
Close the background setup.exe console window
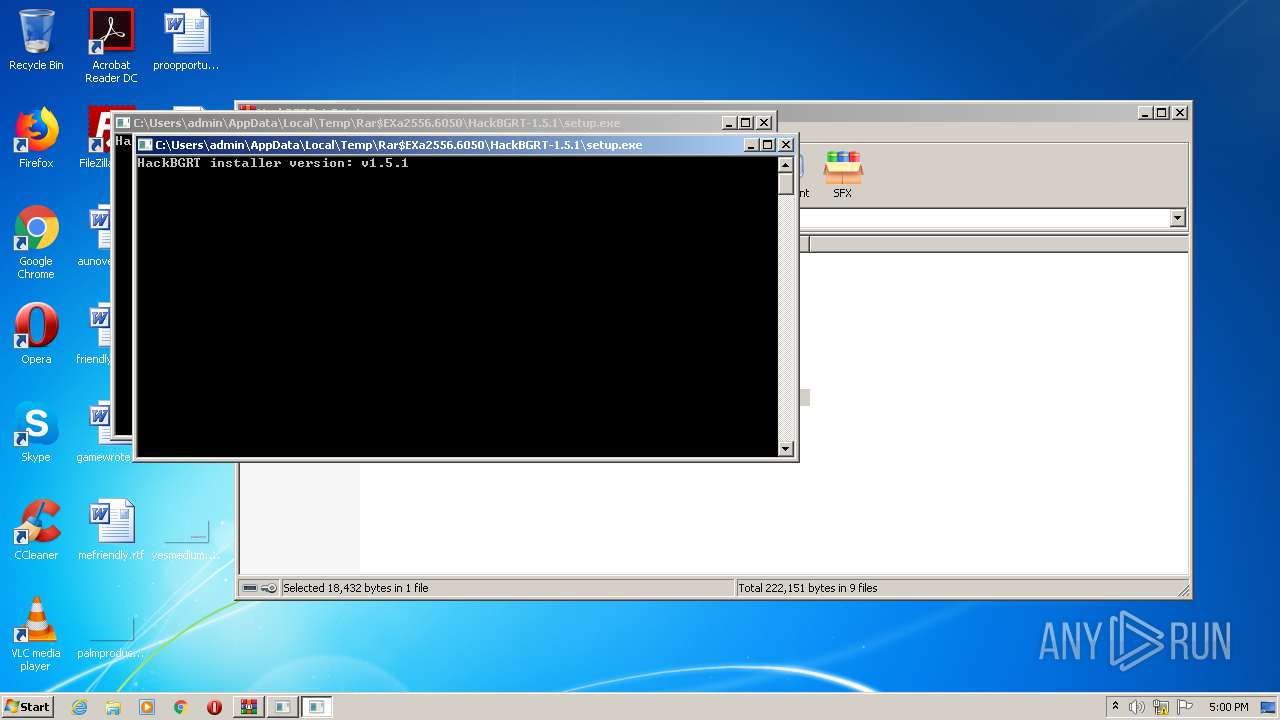[x=764, y=123]
